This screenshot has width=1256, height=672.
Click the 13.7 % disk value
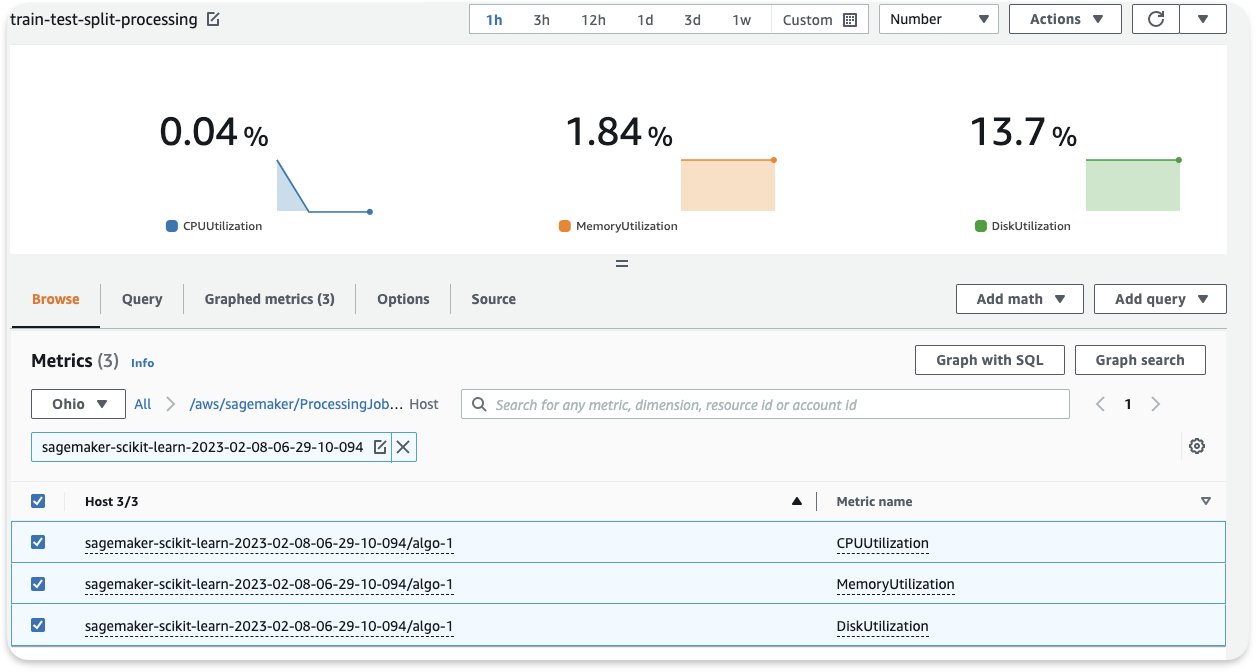[x=1023, y=132]
